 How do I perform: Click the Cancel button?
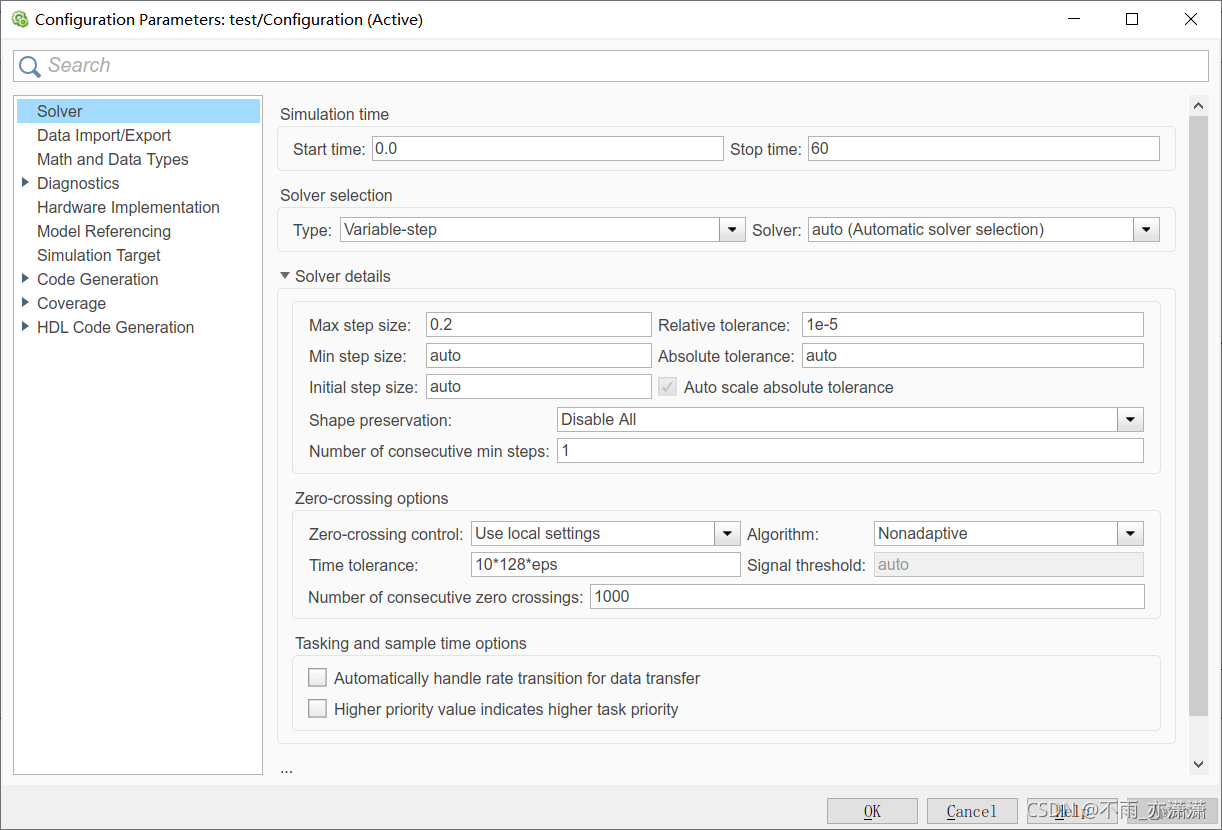click(971, 811)
